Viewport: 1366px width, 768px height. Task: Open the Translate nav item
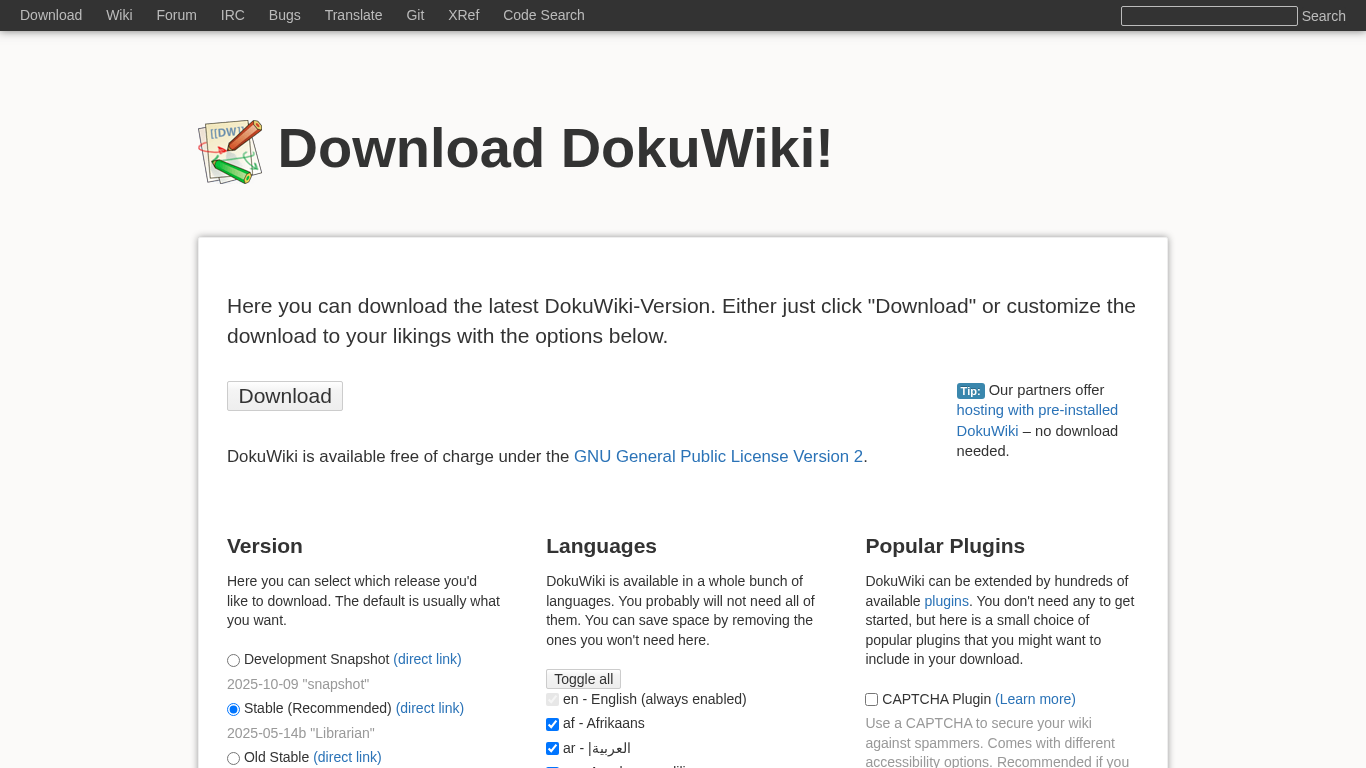tap(353, 15)
